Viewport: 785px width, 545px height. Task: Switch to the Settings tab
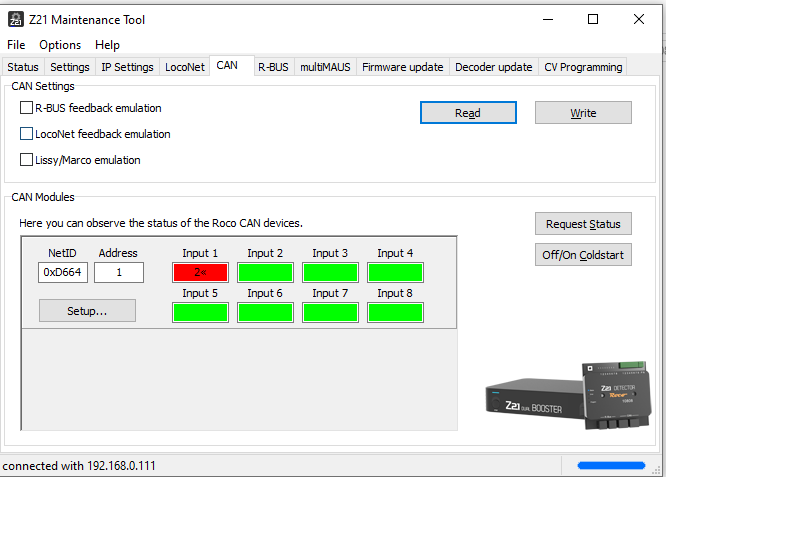coord(70,67)
